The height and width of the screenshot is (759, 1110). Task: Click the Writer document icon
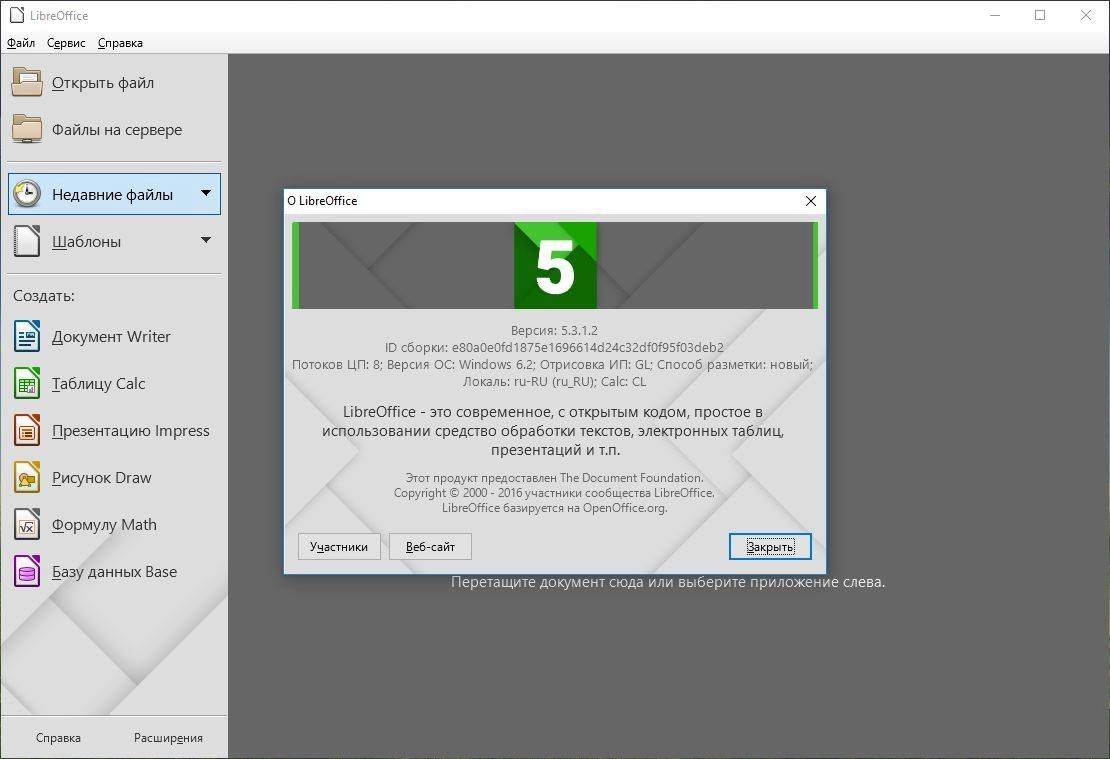click(27, 336)
